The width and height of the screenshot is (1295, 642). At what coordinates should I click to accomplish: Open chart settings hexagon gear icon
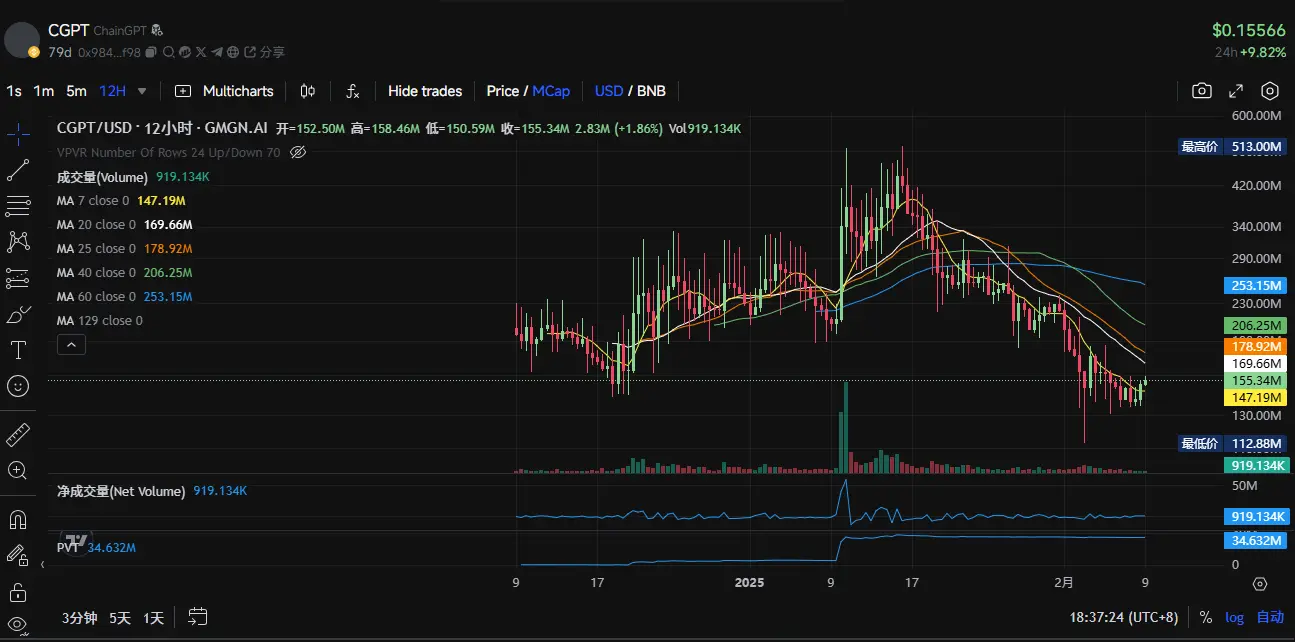pos(1270,91)
